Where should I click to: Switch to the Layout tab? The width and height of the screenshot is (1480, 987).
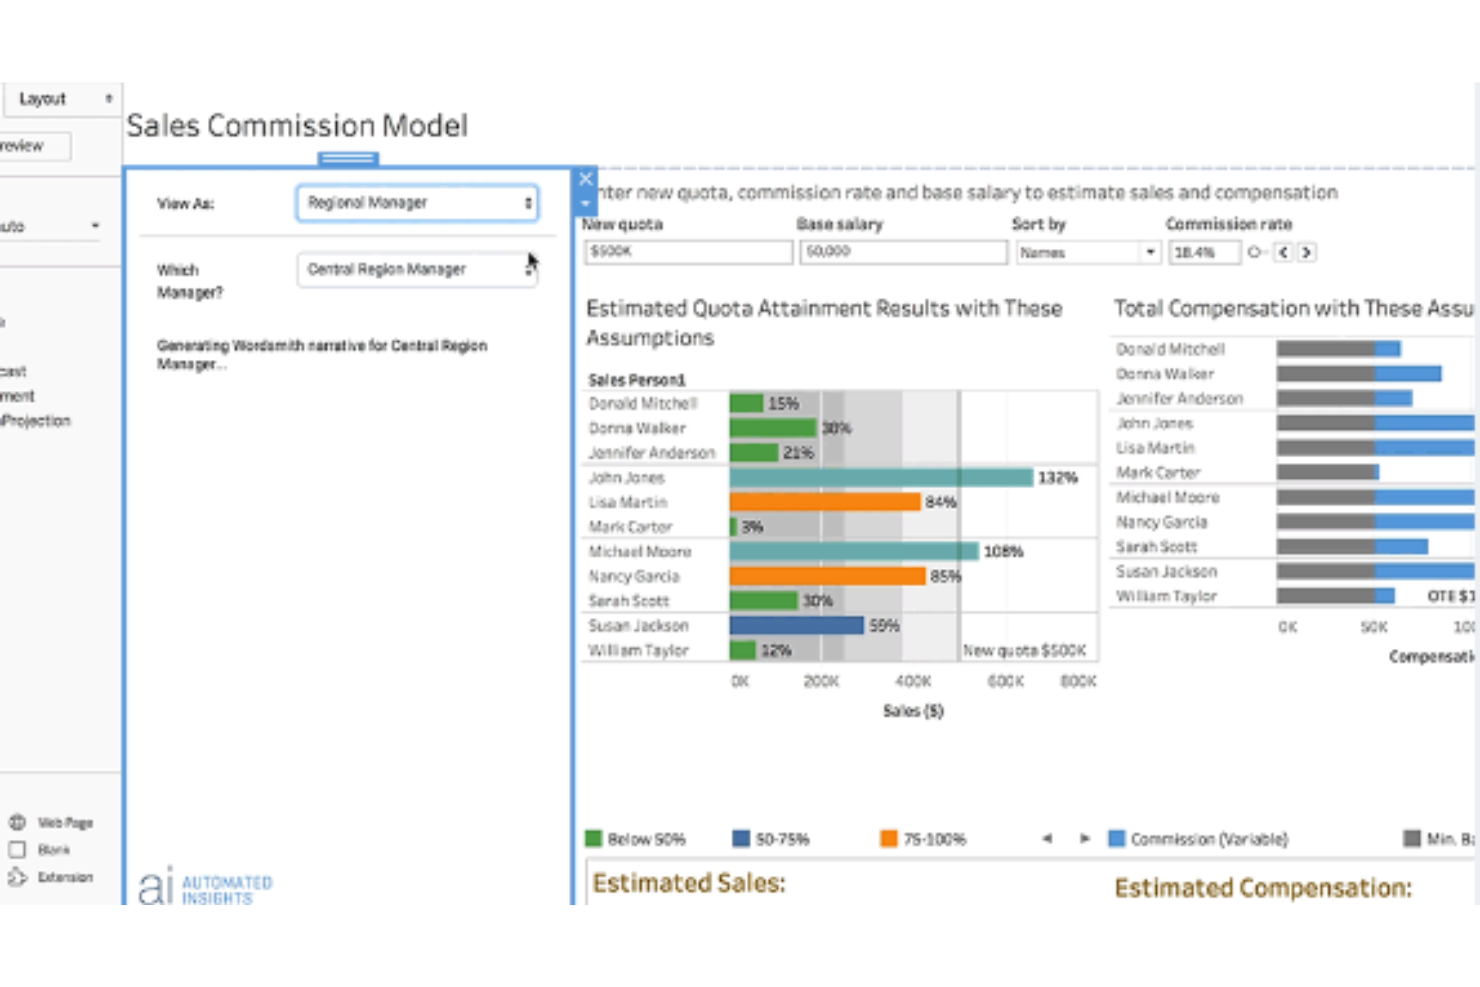pyautogui.click(x=42, y=98)
